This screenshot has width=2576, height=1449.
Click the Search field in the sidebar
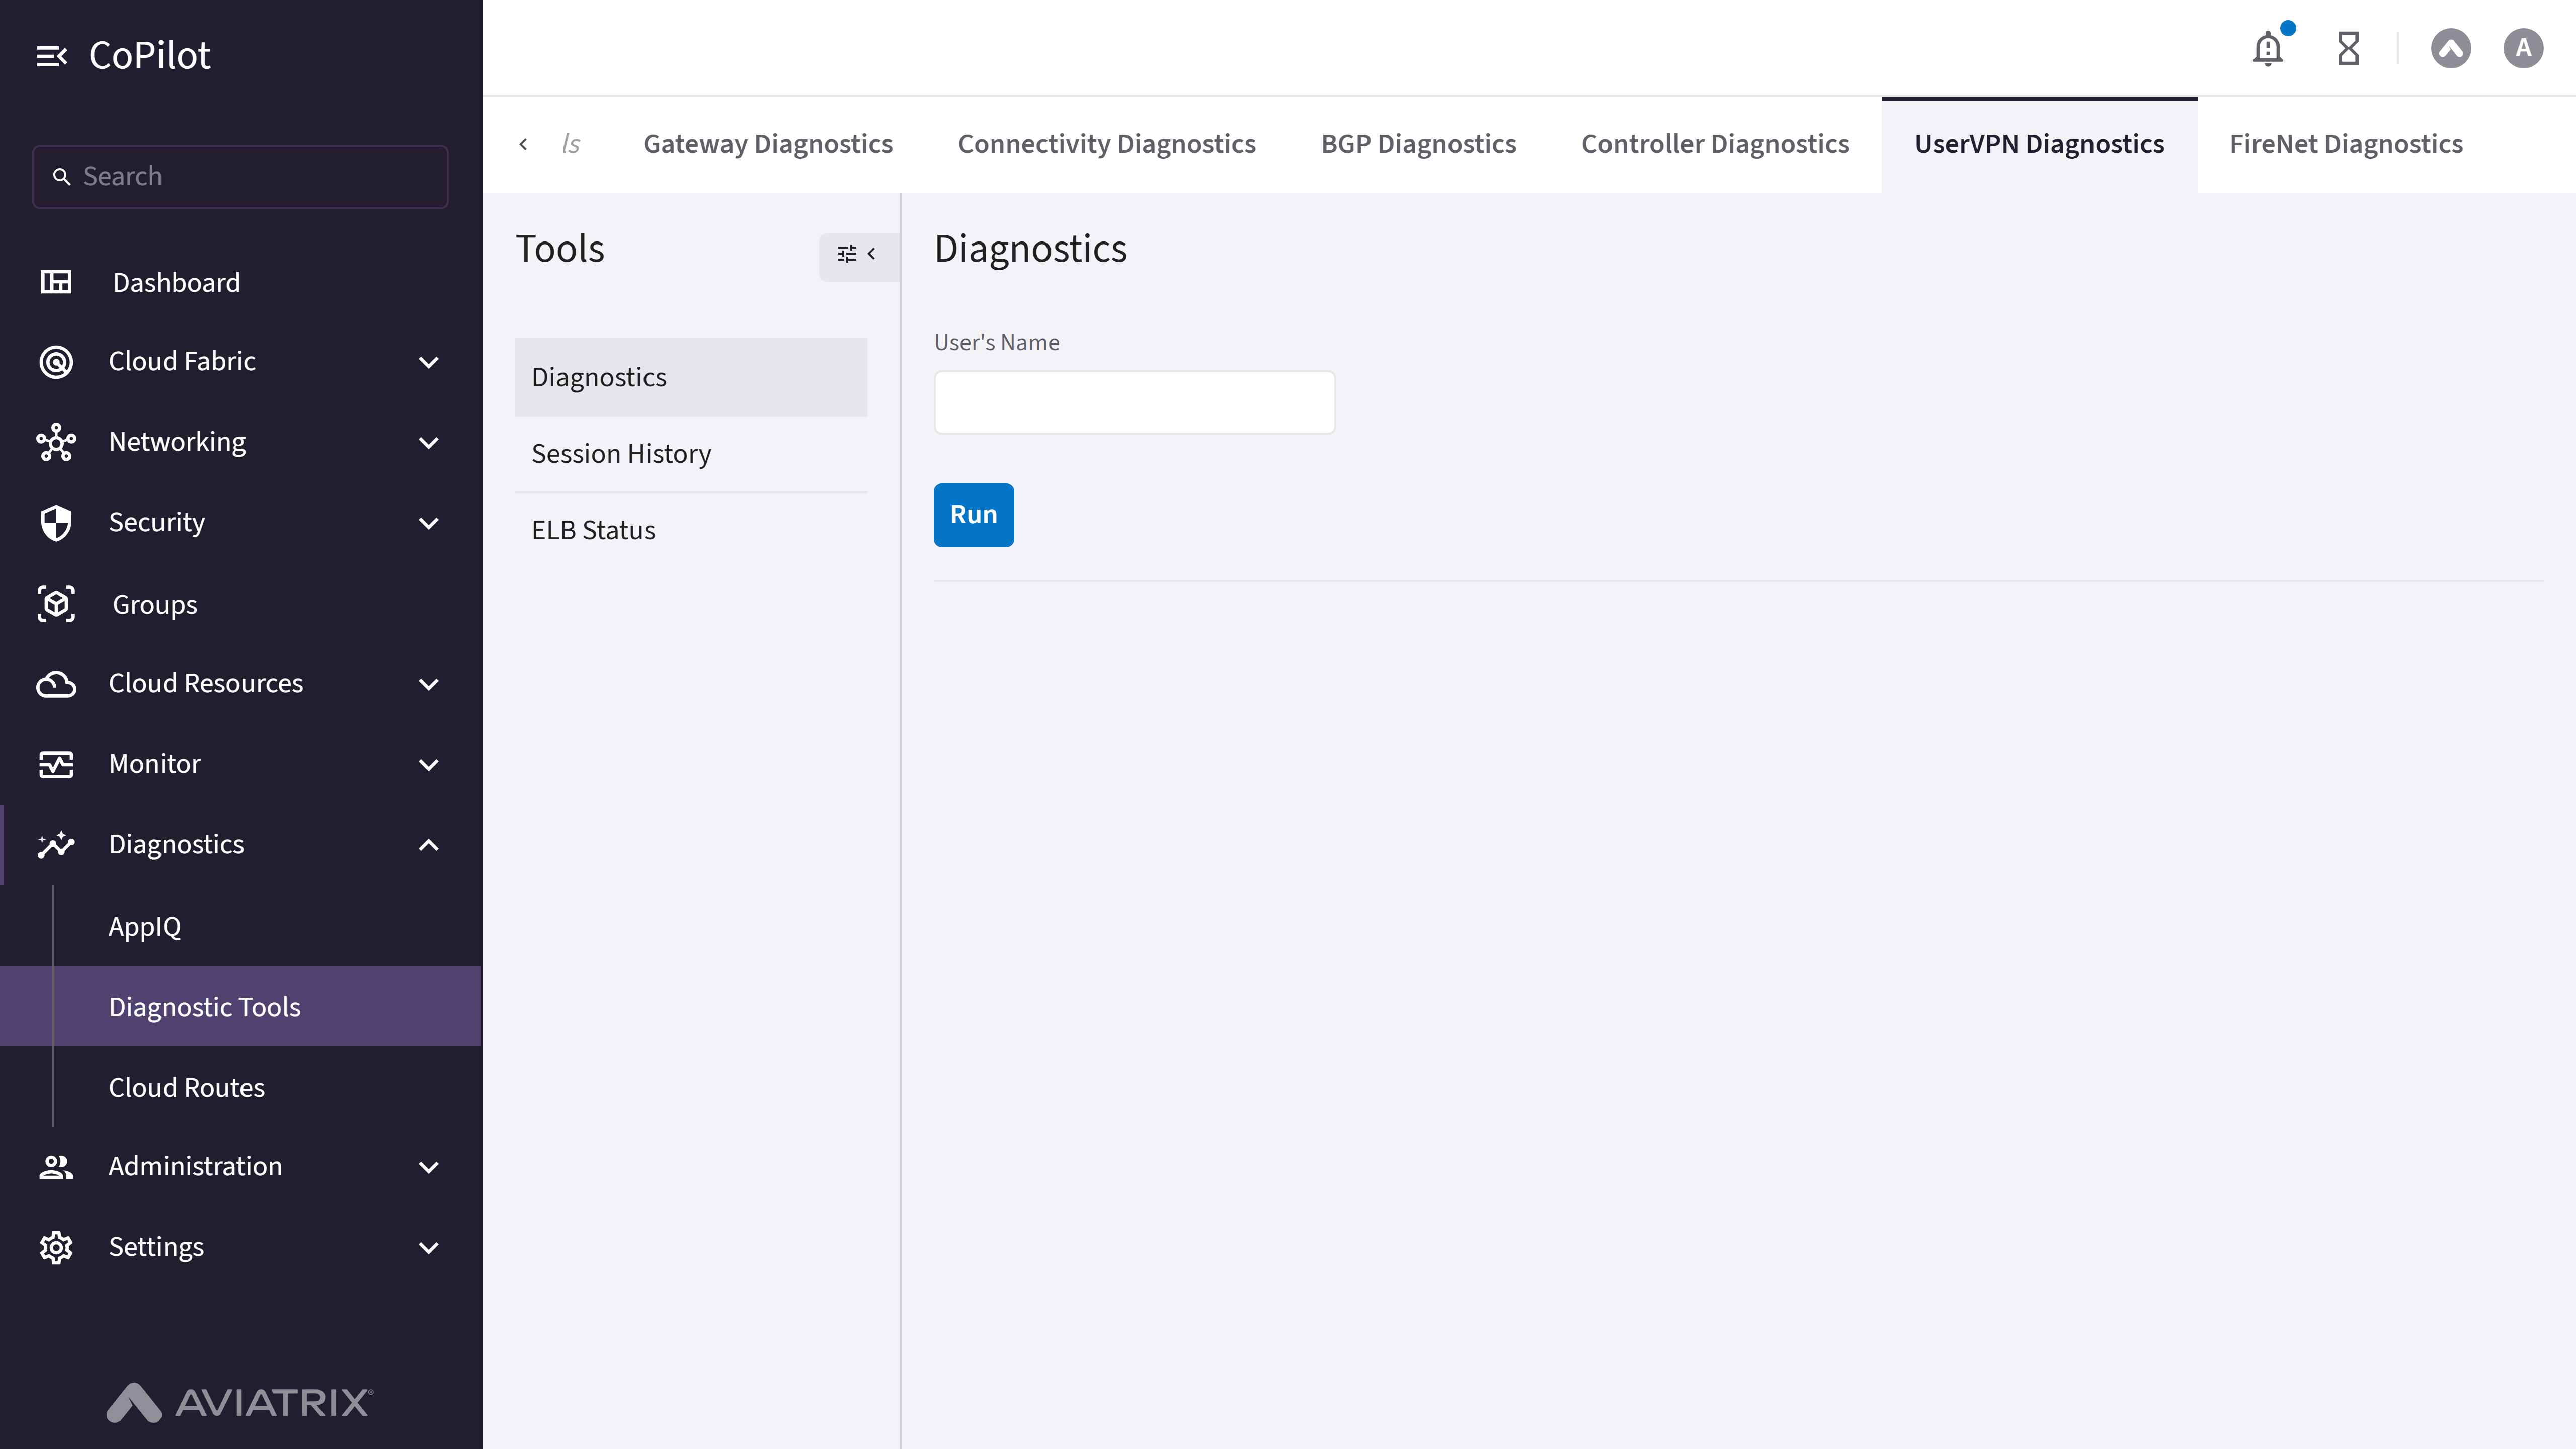pyautogui.click(x=240, y=177)
